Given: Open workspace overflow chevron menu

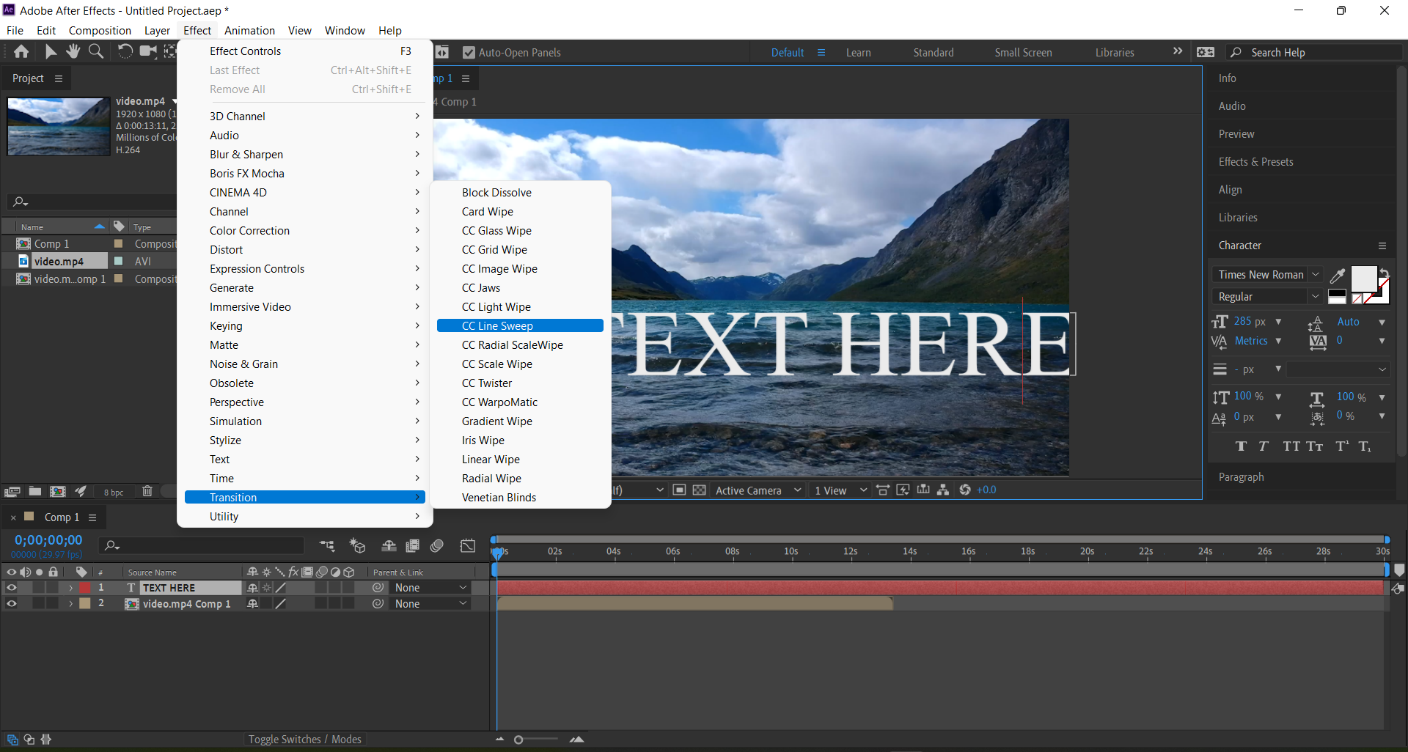Looking at the screenshot, I should 1177,52.
